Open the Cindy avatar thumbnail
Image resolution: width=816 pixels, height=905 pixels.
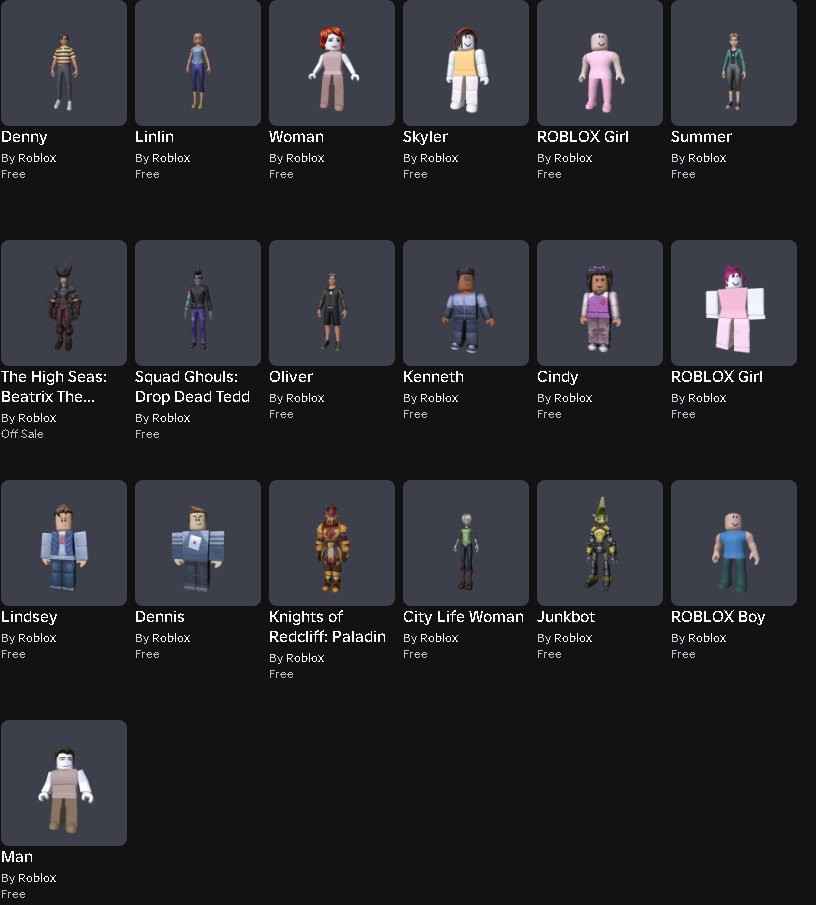pyautogui.click(x=600, y=303)
